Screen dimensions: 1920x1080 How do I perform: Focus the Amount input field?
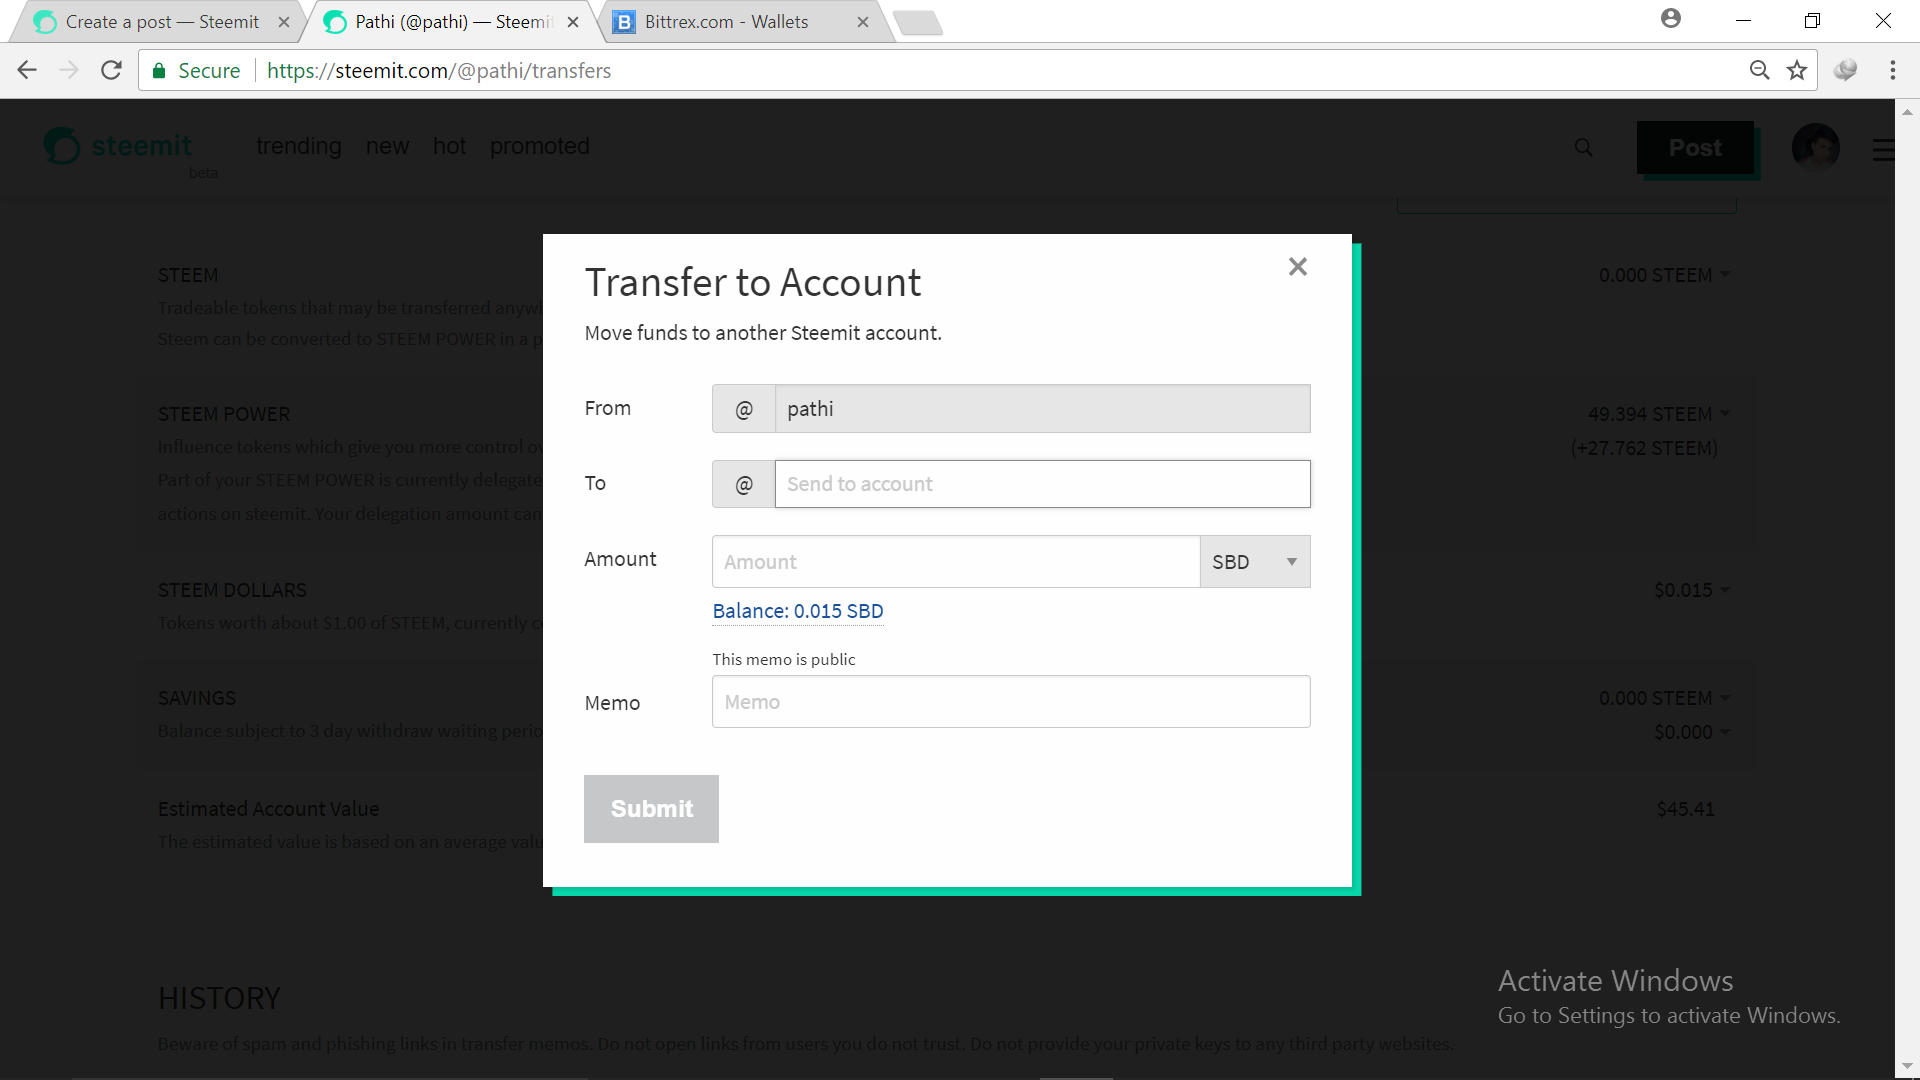(x=956, y=562)
